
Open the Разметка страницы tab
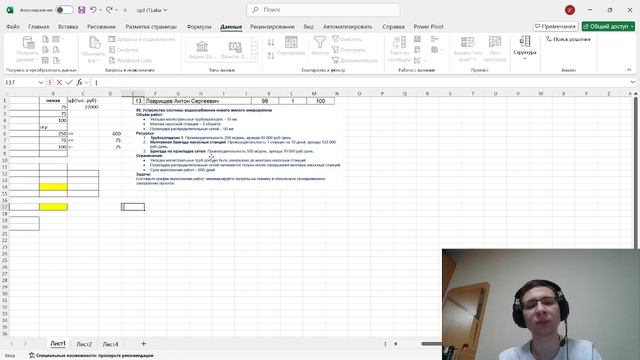[151, 27]
